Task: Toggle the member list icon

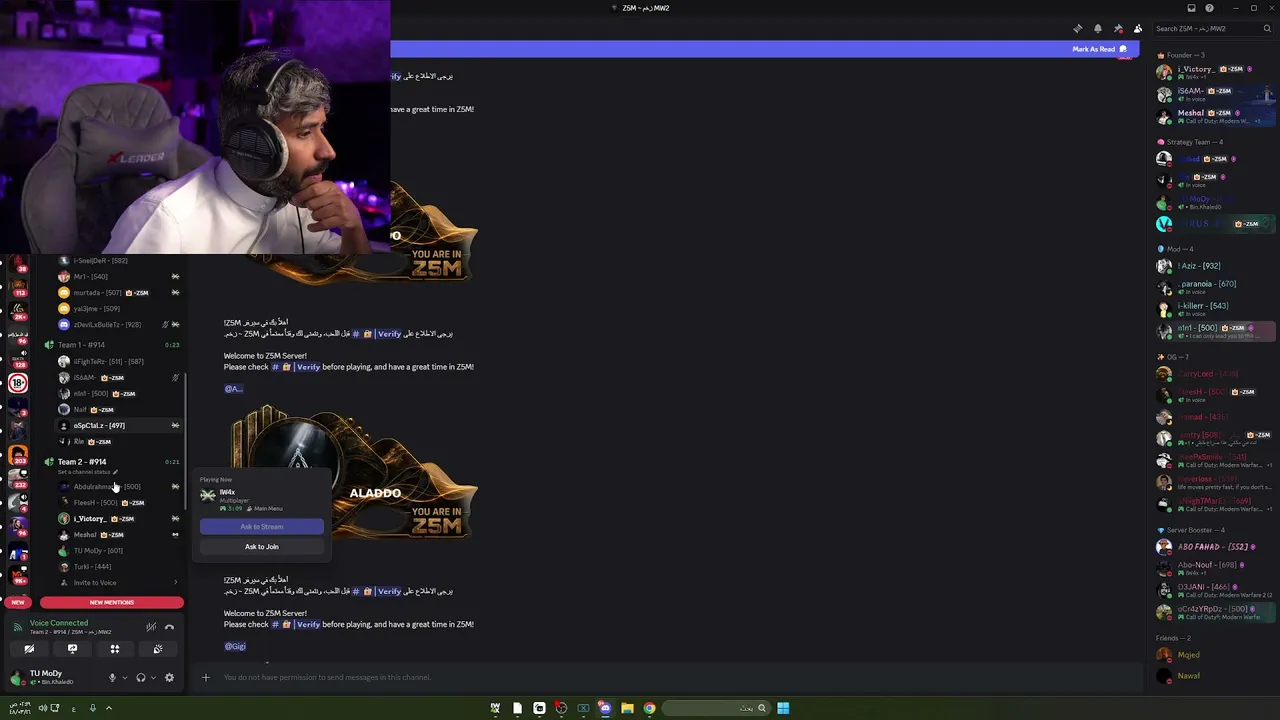Action: (x=1138, y=28)
